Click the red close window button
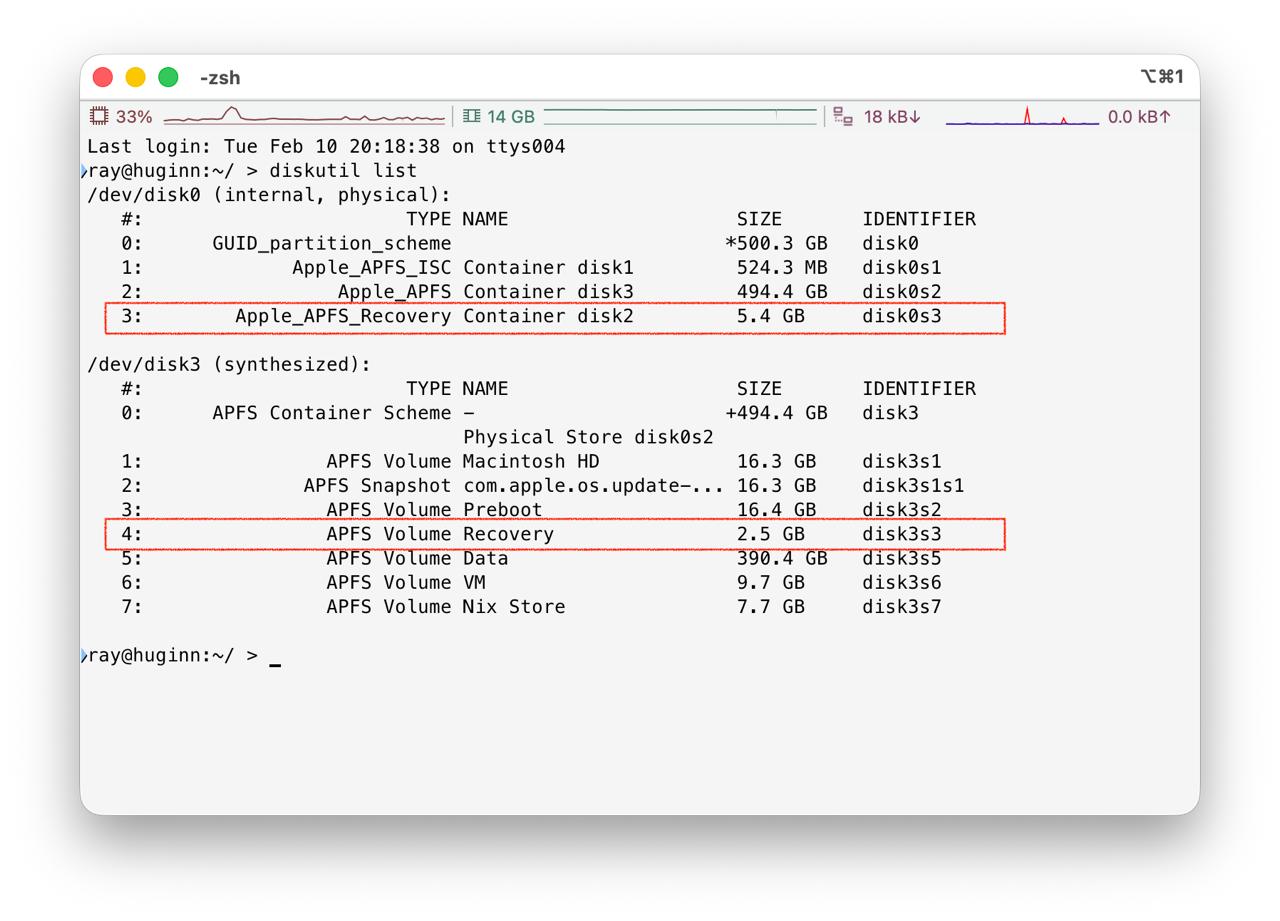The height and width of the screenshot is (921, 1280). (103, 77)
